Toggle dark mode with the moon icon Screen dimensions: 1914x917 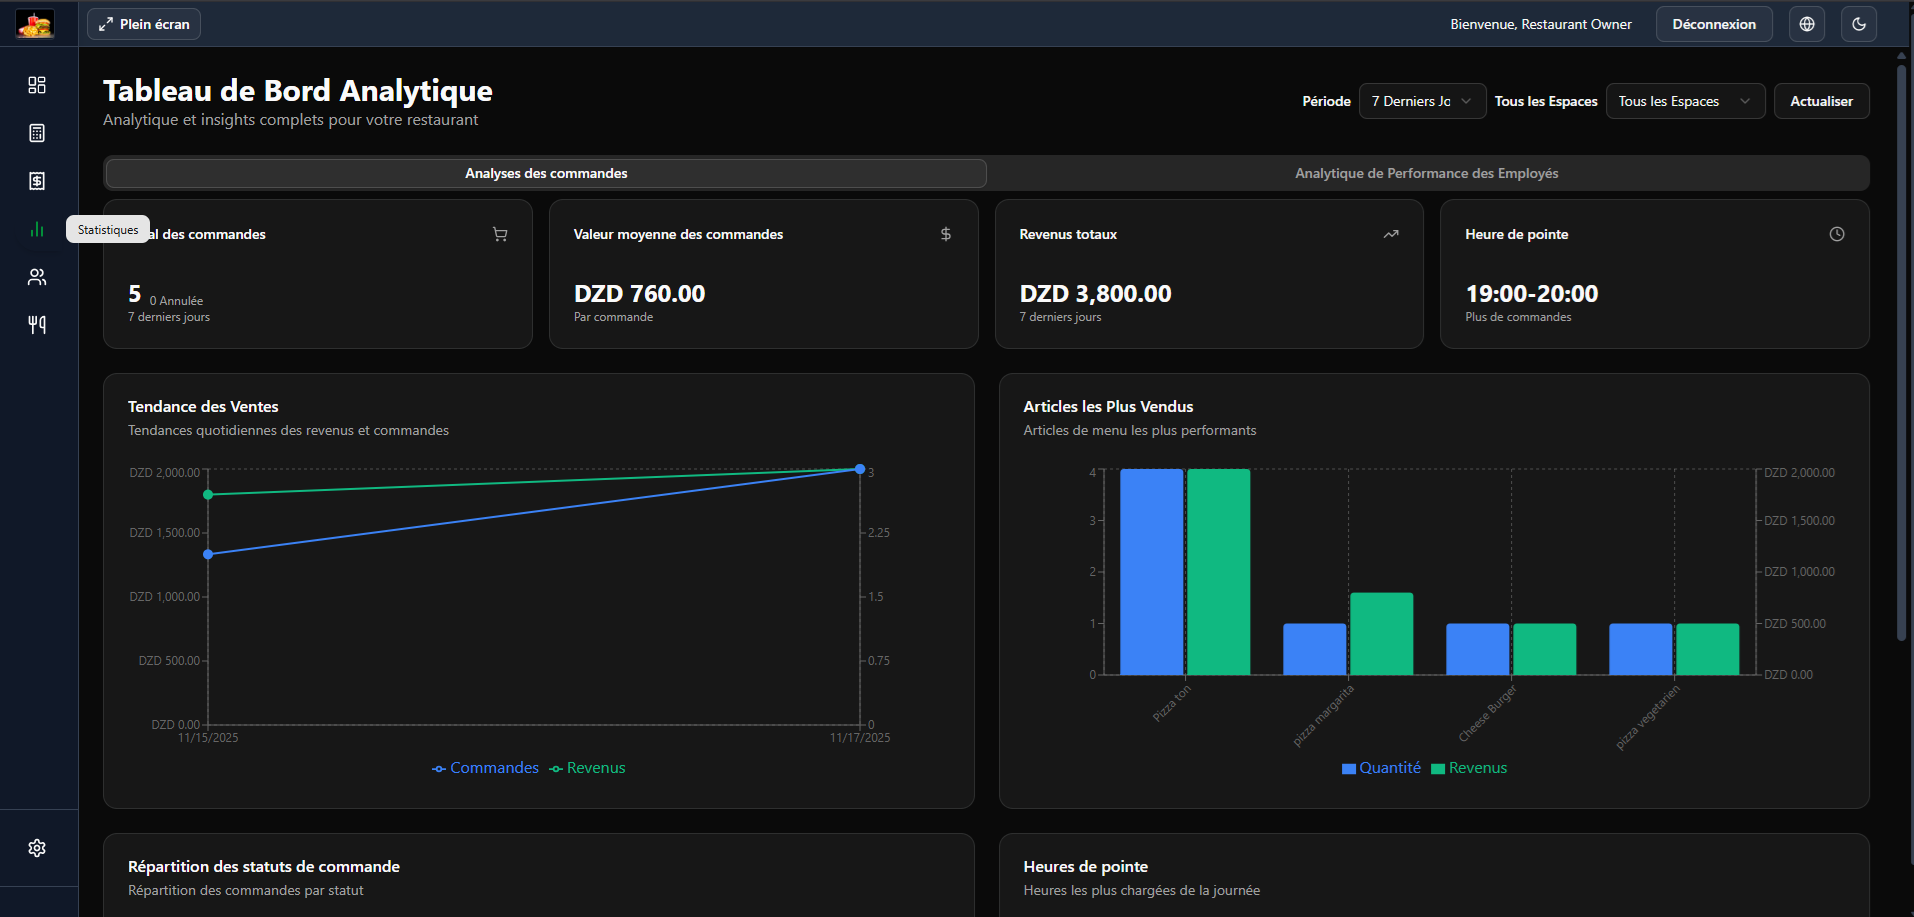(x=1858, y=23)
